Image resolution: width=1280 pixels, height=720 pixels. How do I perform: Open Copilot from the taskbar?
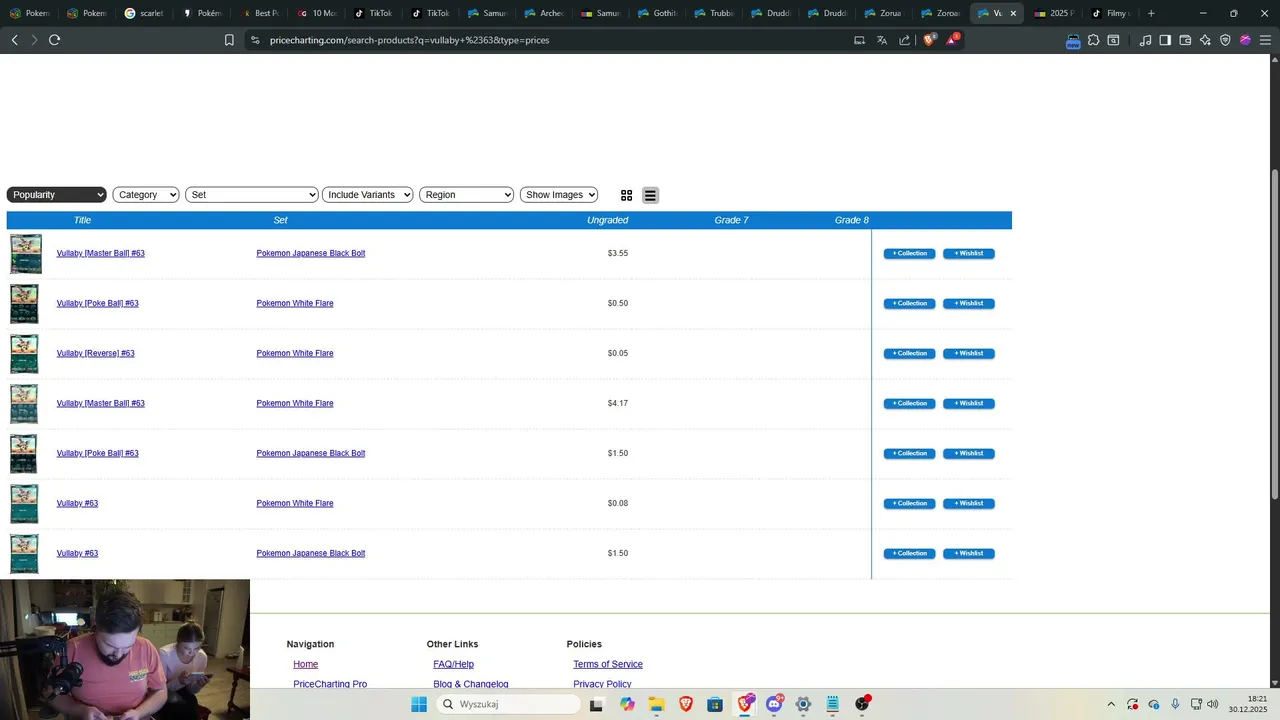627,704
